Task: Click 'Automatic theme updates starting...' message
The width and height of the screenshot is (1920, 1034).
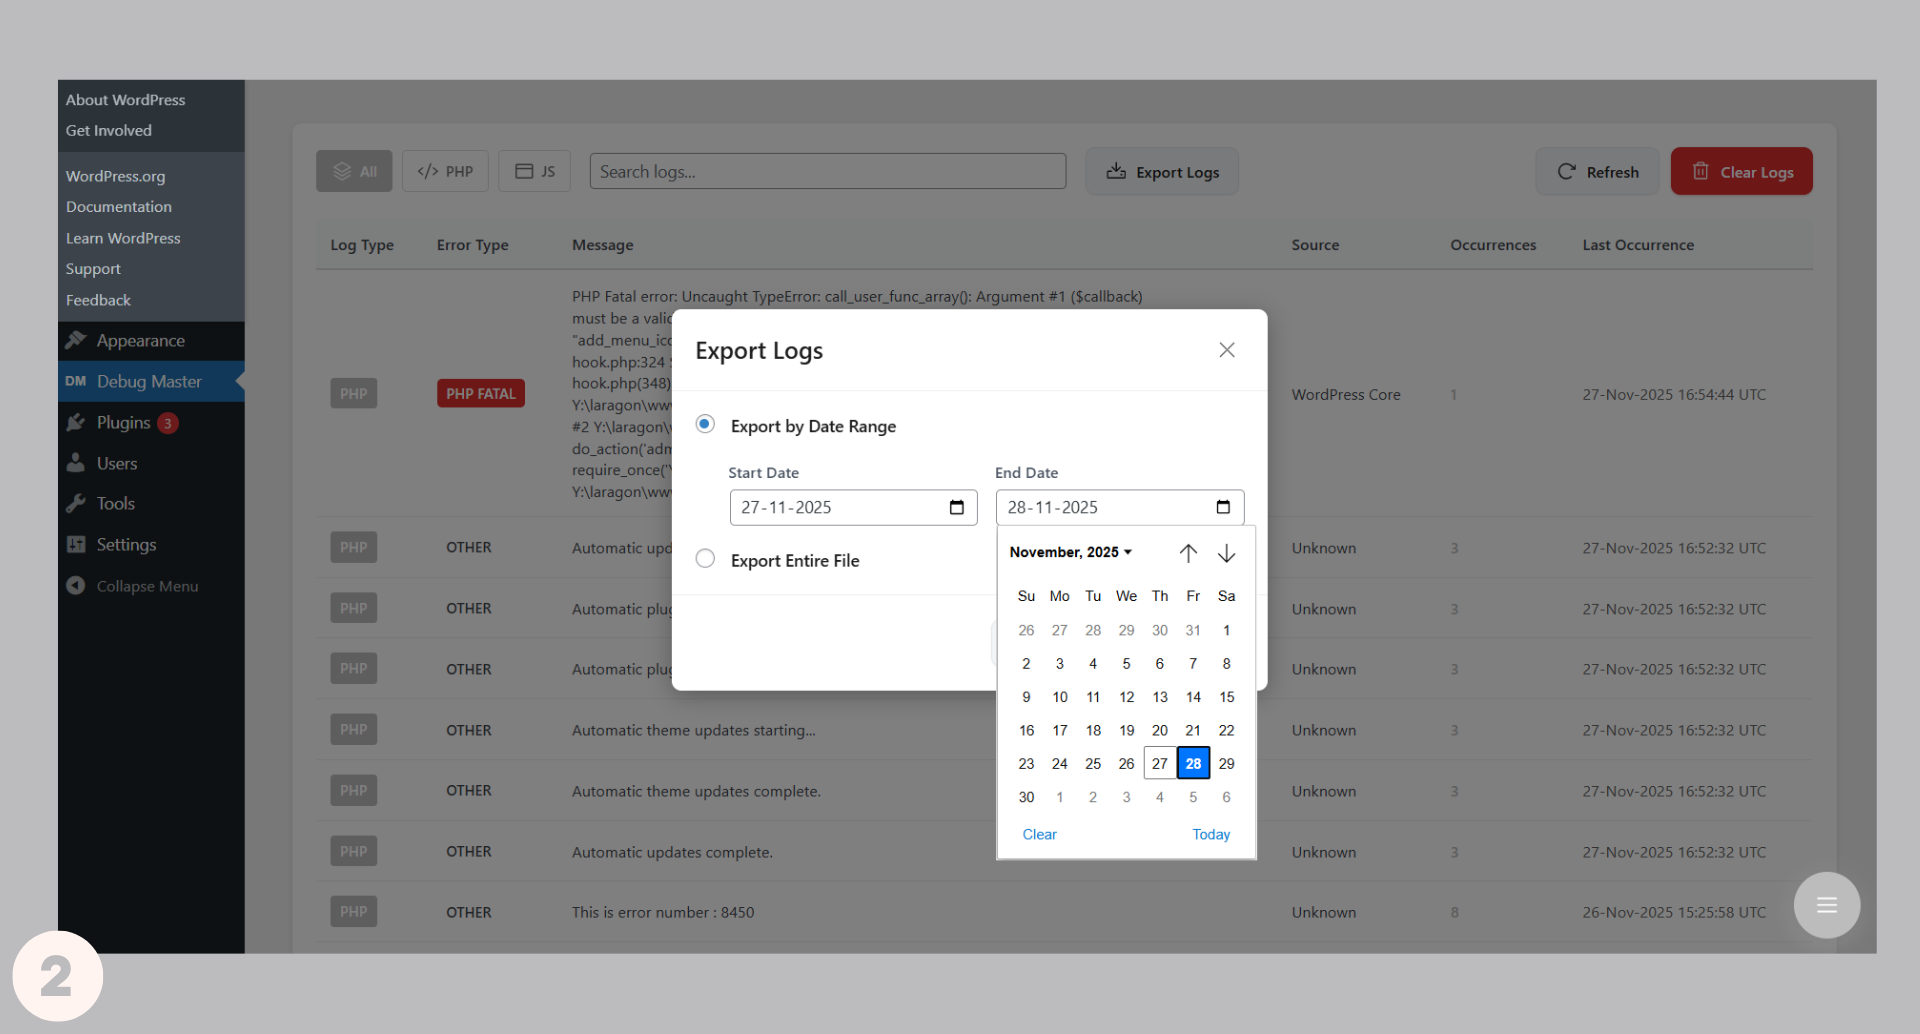Action: 694,730
